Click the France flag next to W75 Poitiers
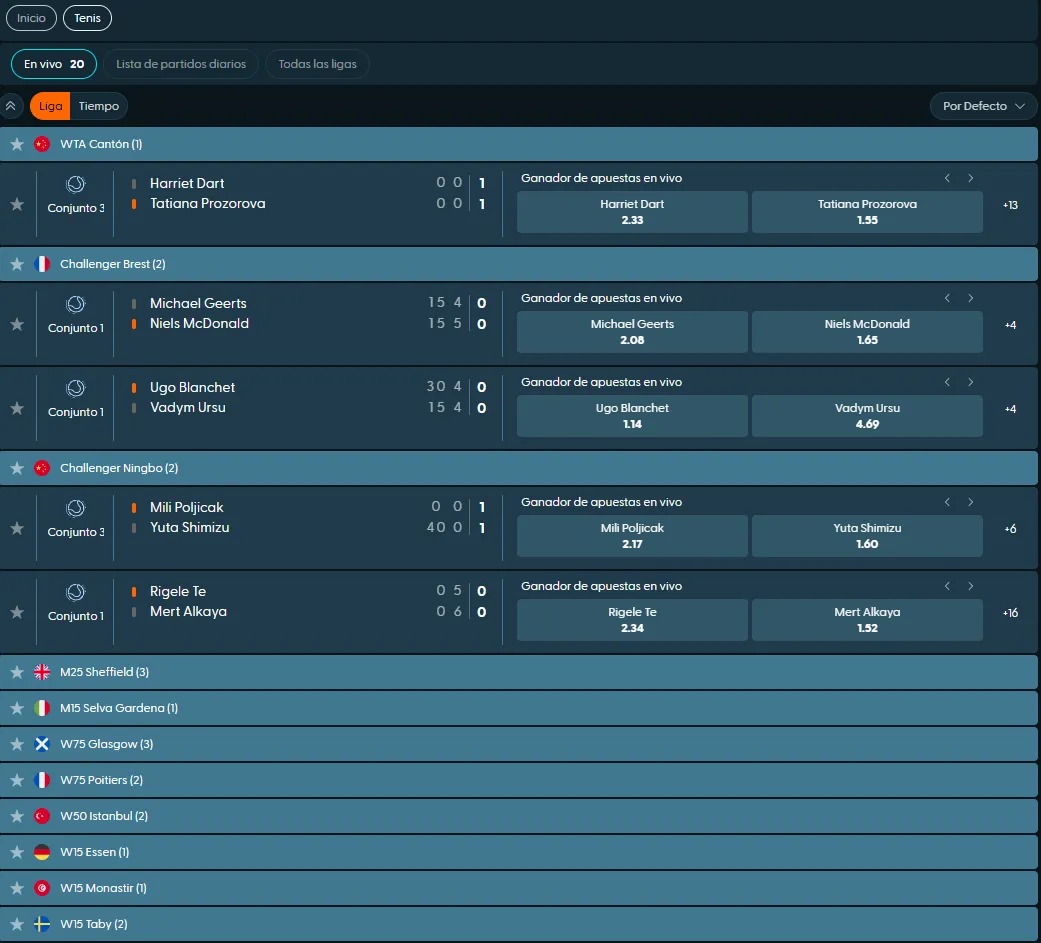 click(42, 780)
